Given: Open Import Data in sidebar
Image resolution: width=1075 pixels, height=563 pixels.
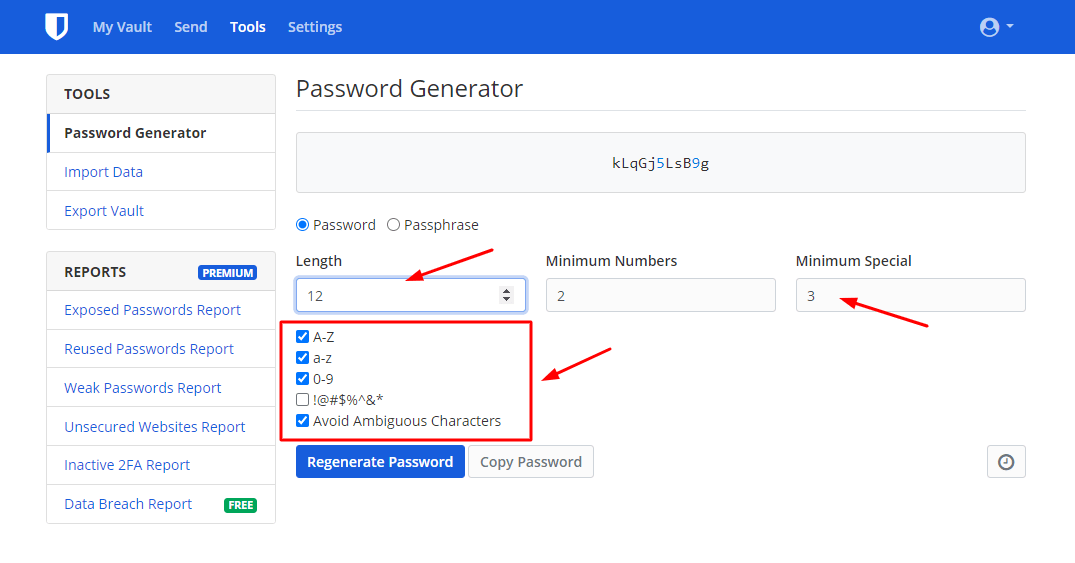Looking at the screenshot, I should [x=104, y=172].
